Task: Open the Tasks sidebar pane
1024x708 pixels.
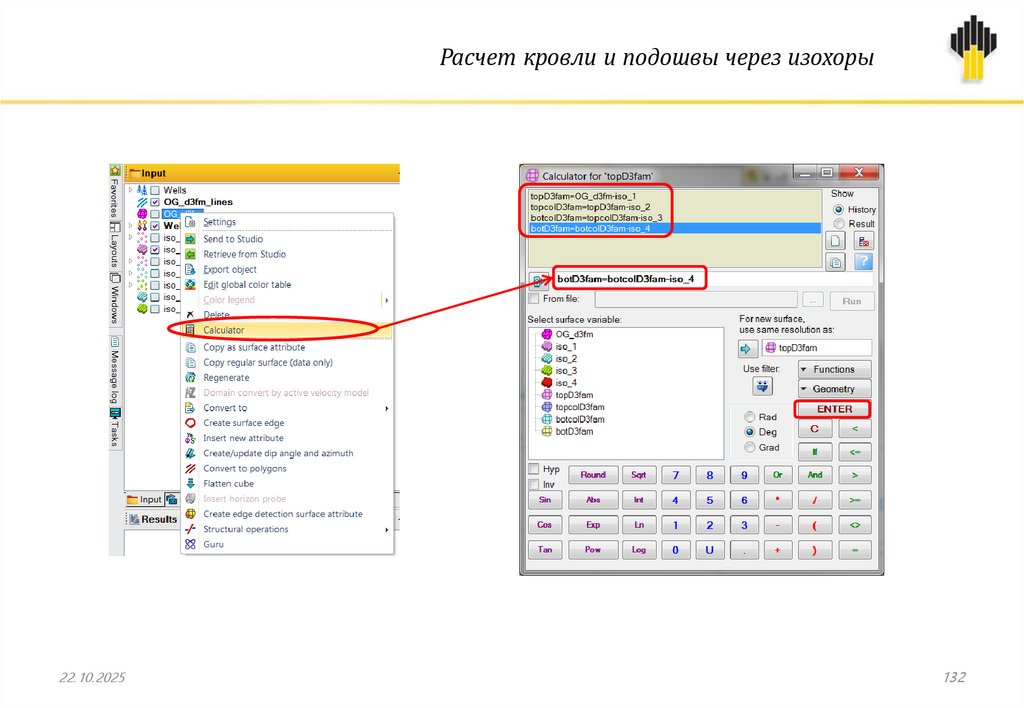Action: [114, 428]
